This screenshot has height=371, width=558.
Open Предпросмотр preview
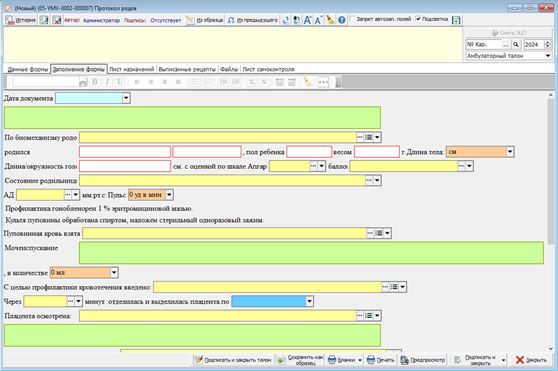[x=423, y=360]
